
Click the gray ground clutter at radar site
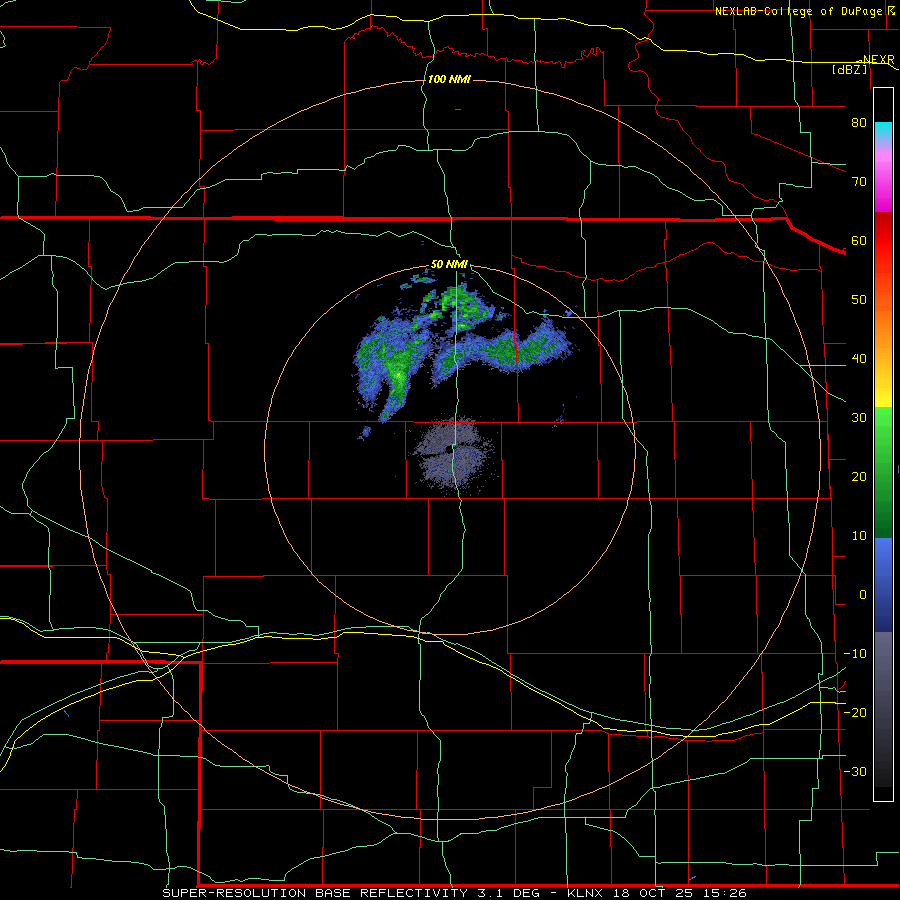[454, 455]
